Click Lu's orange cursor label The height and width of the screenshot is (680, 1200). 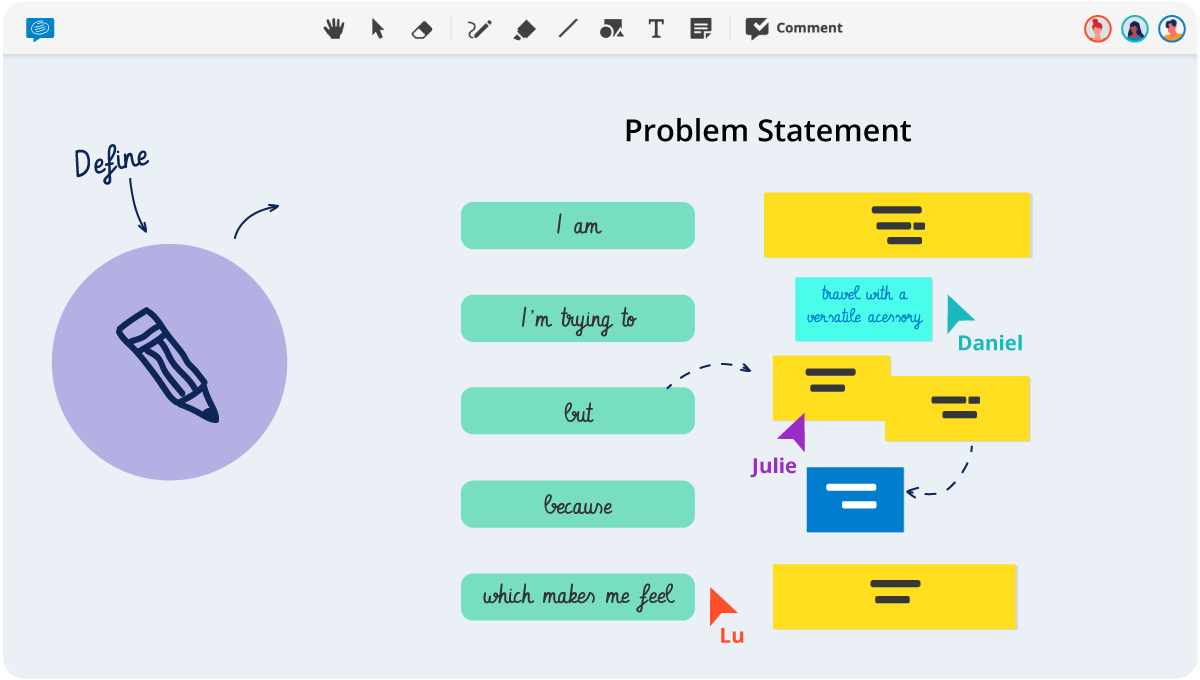click(732, 635)
